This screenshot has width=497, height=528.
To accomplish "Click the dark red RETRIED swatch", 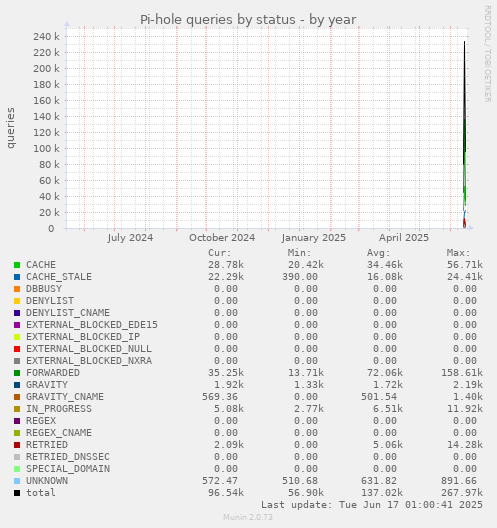I will (x=17, y=445).
